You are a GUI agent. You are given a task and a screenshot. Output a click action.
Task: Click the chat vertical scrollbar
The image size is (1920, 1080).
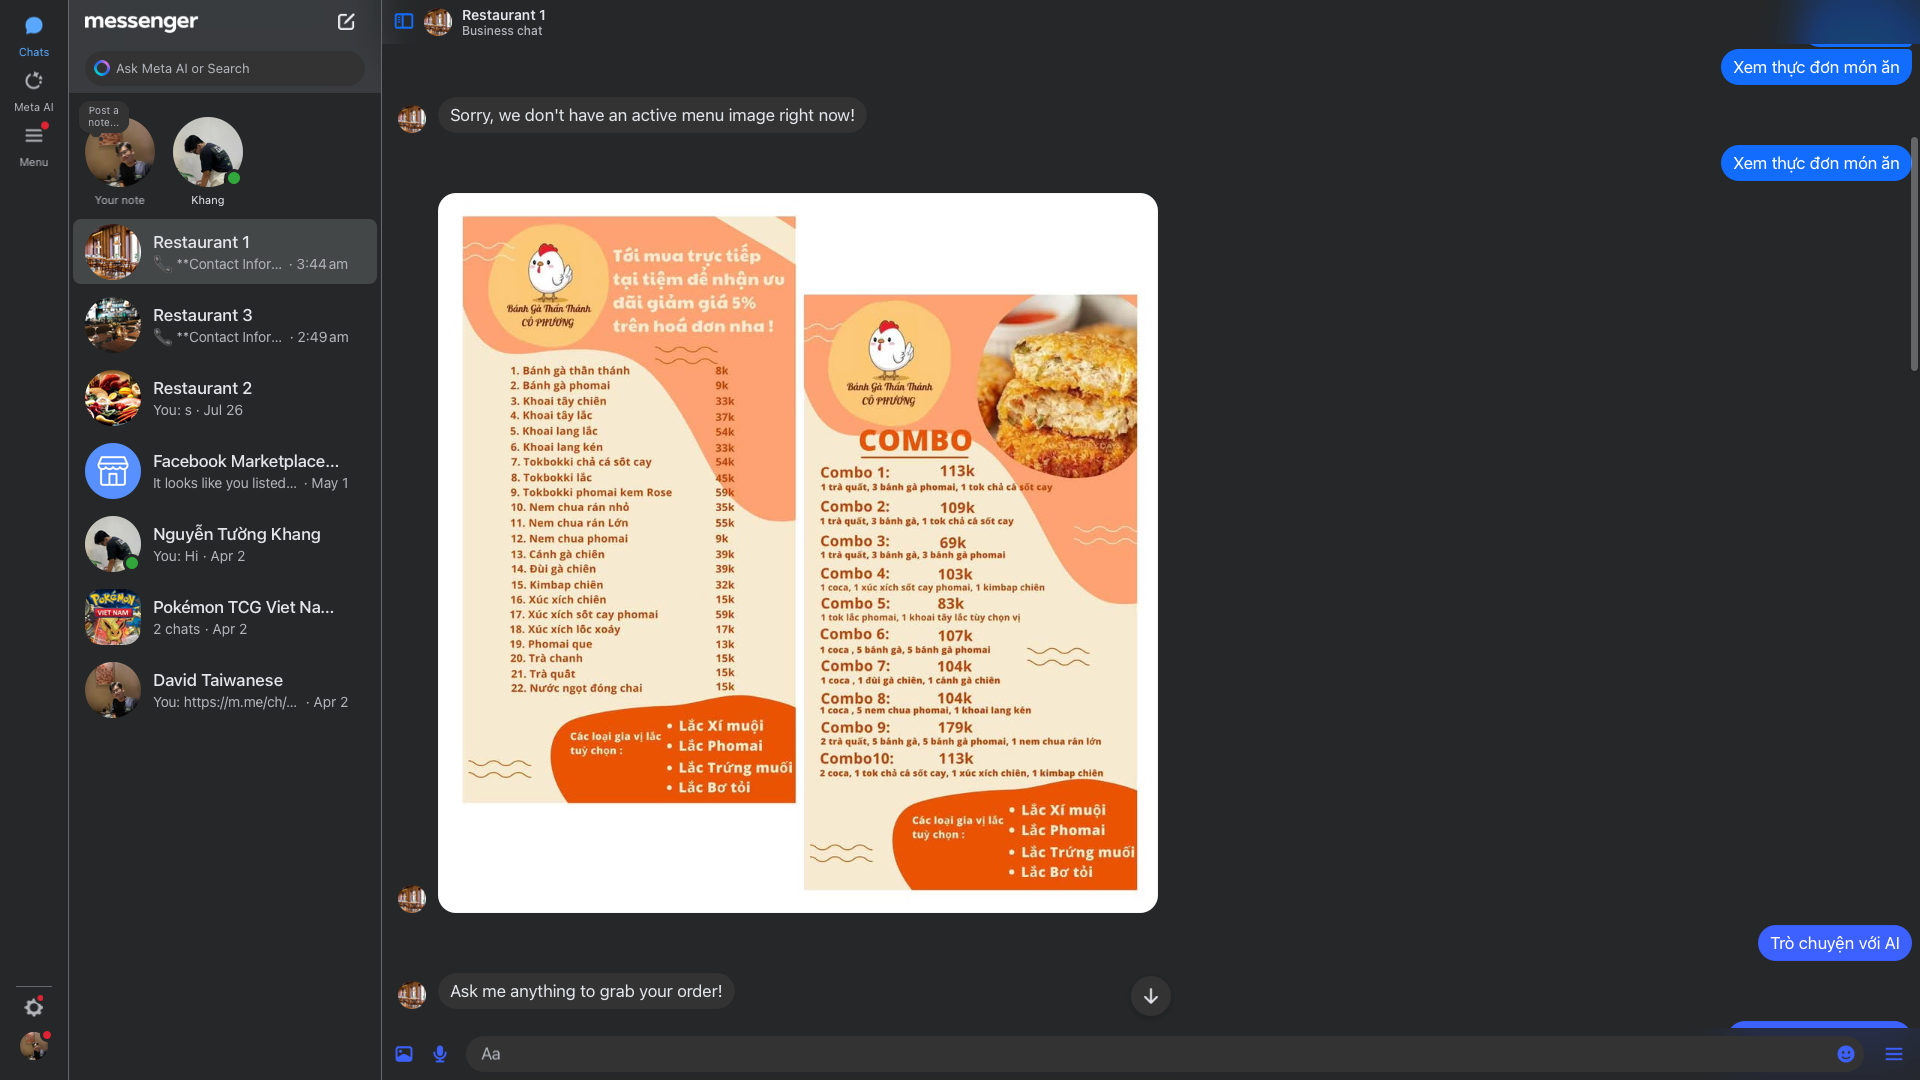click(1914, 255)
